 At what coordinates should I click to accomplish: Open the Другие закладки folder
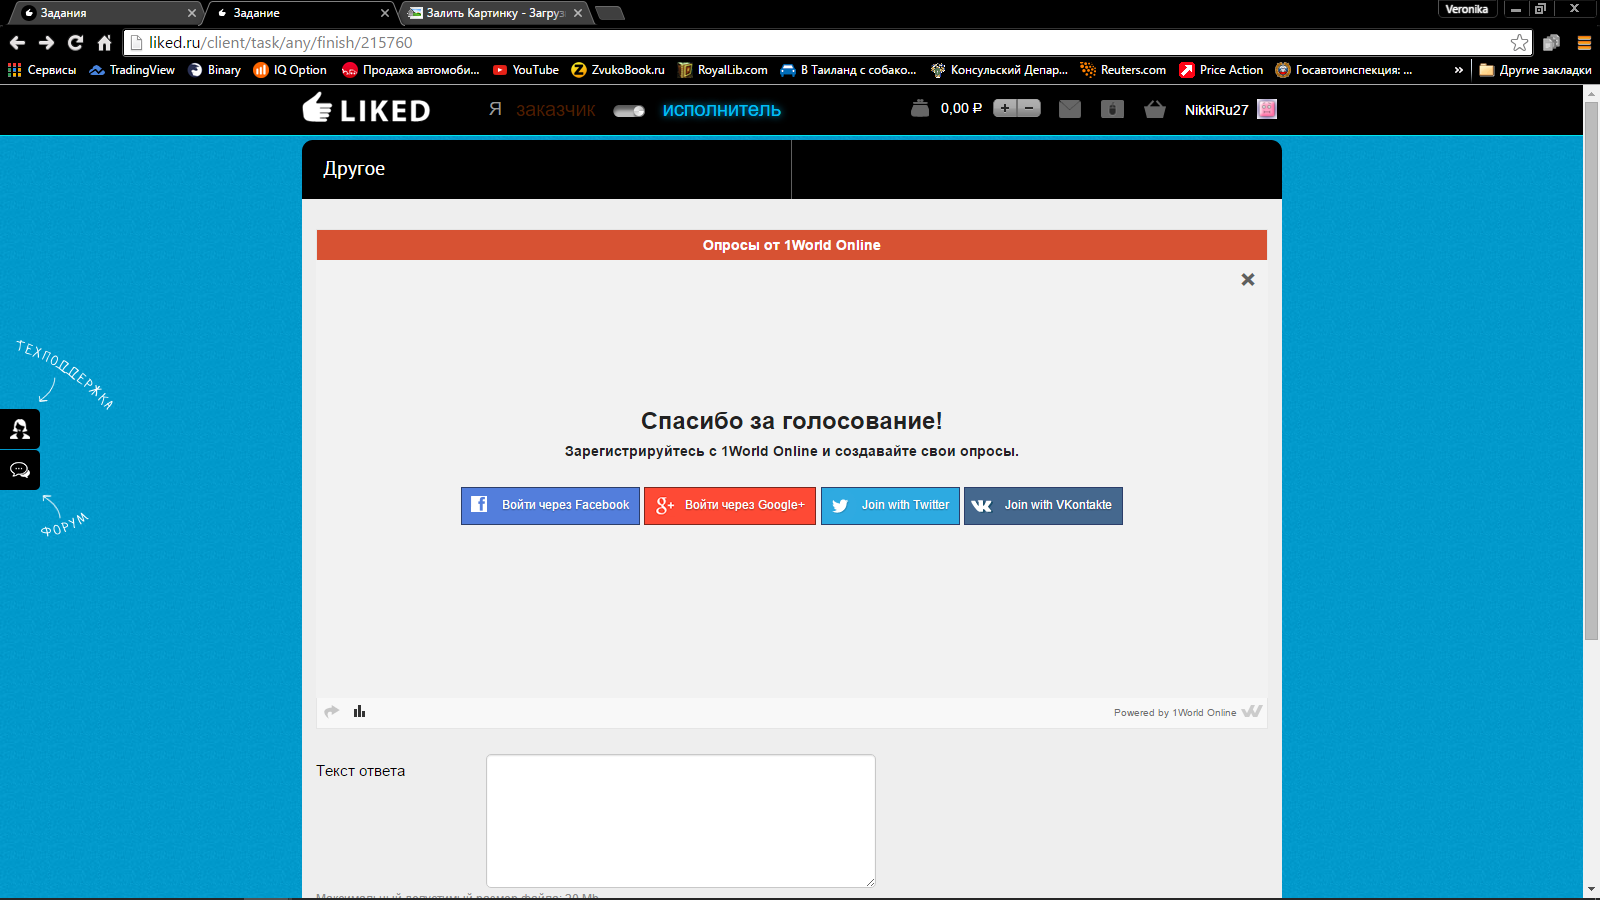click(1535, 70)
